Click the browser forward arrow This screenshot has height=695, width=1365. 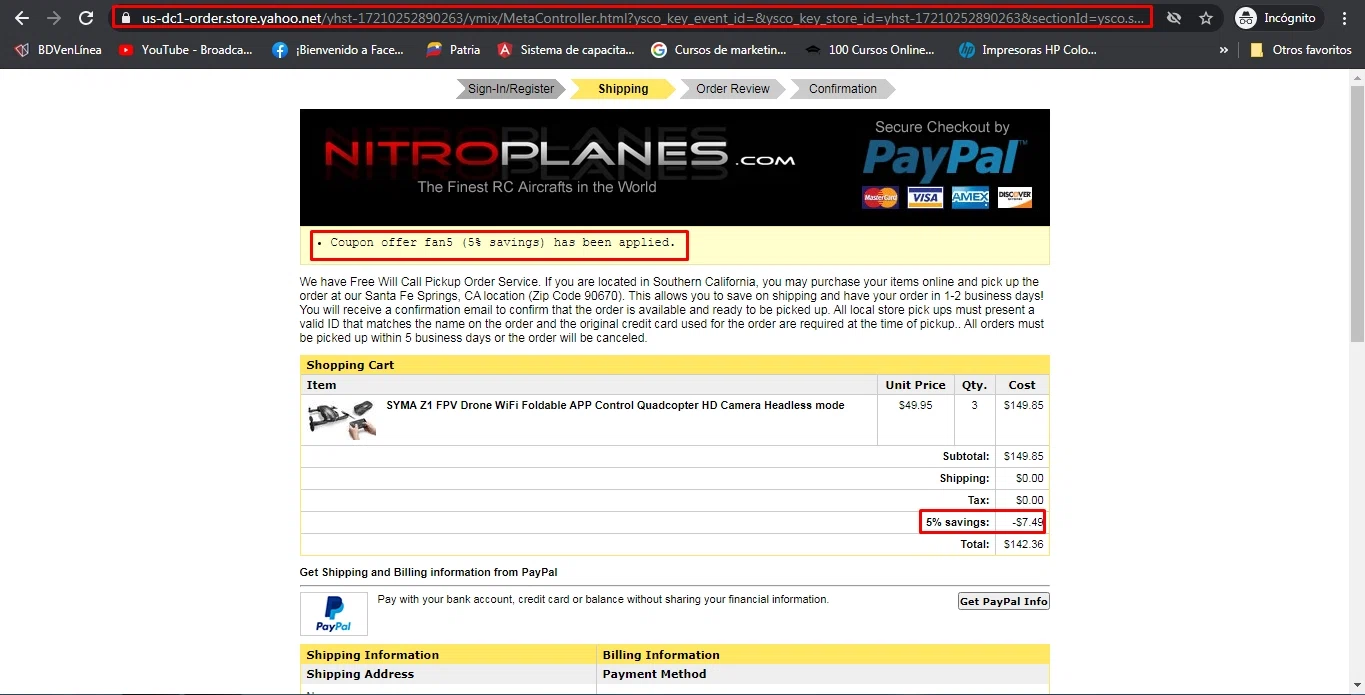53,18
